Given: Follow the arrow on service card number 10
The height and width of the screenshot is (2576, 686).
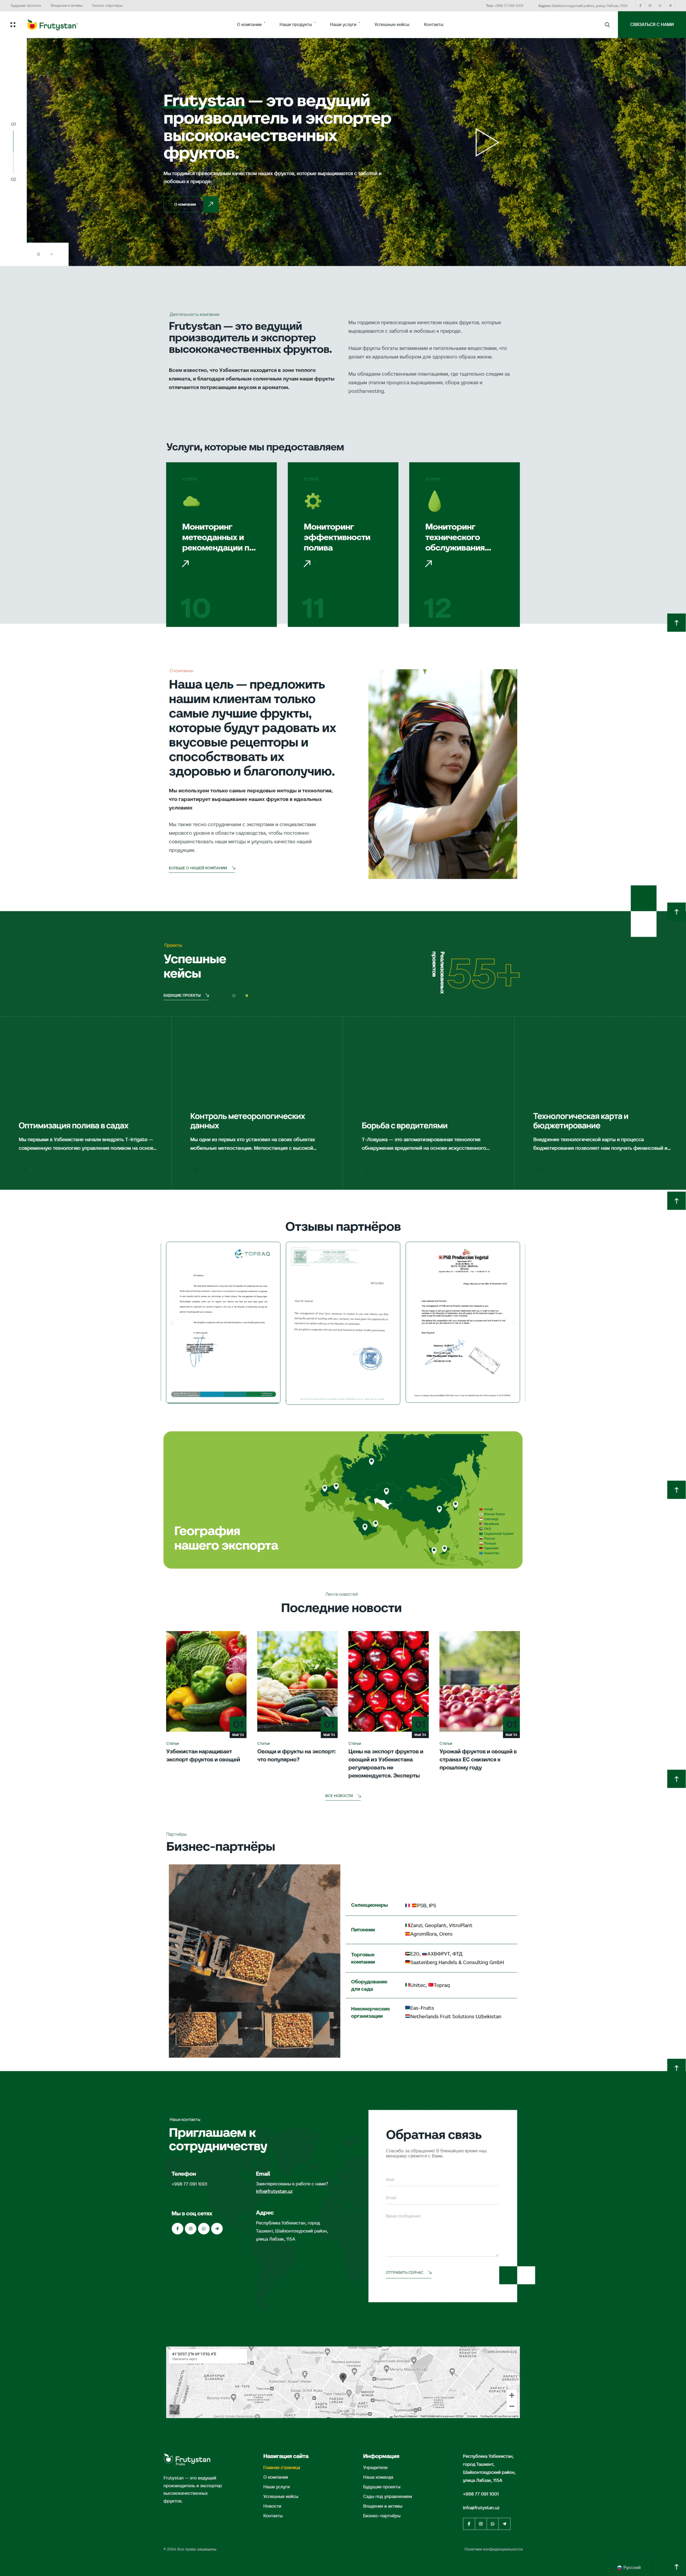Looking at the screenshot, I should pyautogui.click(x=185, y=563).
